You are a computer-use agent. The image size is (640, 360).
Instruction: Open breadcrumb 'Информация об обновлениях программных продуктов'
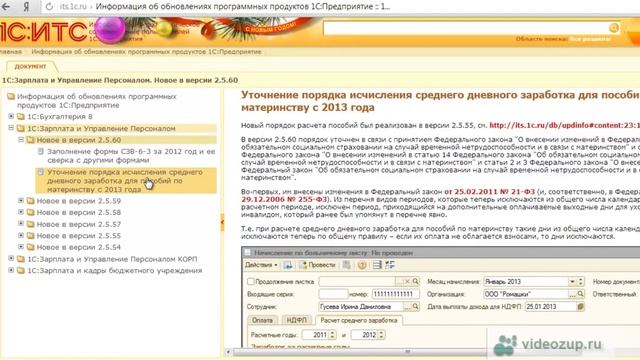pos(146,52)
